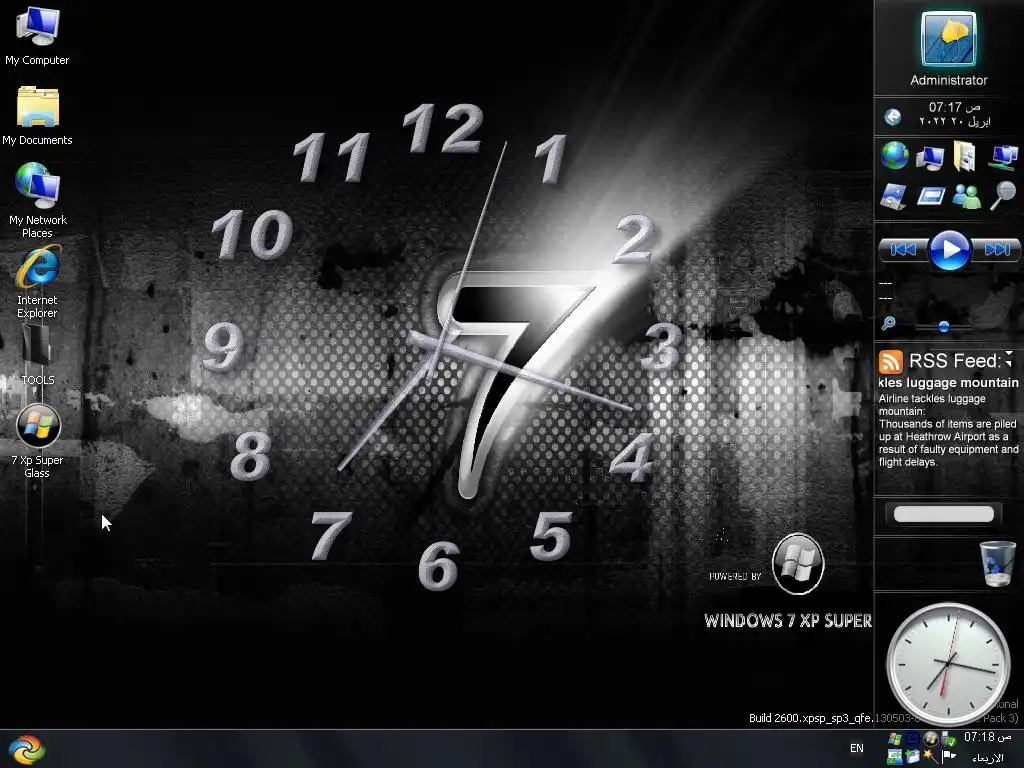Open the Start orb on taskbar
The image size is (1024, 768).
pyautogui.click(x=27, y=749)
